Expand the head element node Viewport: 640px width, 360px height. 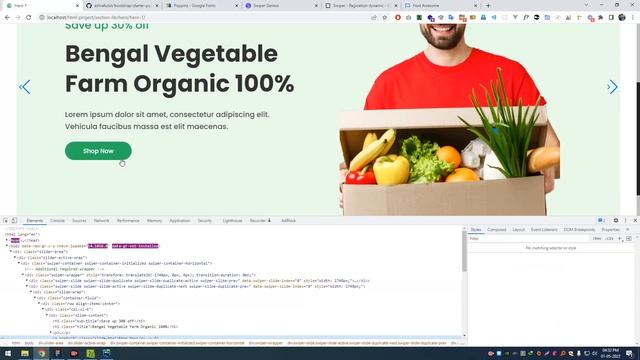coord(7,240)
